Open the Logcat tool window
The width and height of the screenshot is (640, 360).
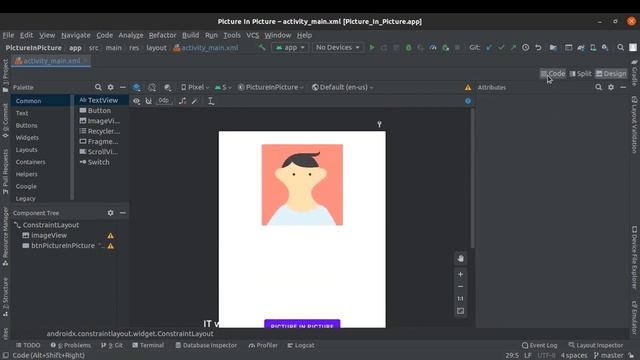tap(301, 345)
